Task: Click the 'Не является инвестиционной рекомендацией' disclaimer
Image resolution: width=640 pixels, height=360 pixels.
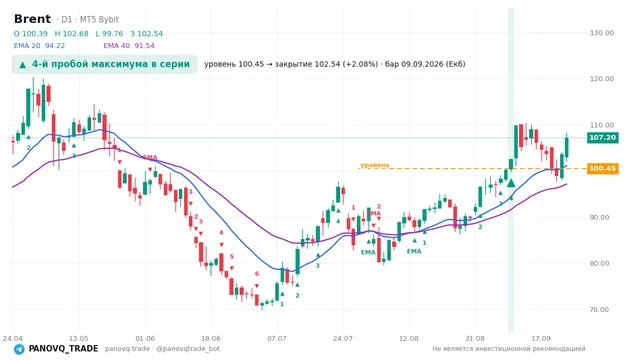Action: point(509,349)
